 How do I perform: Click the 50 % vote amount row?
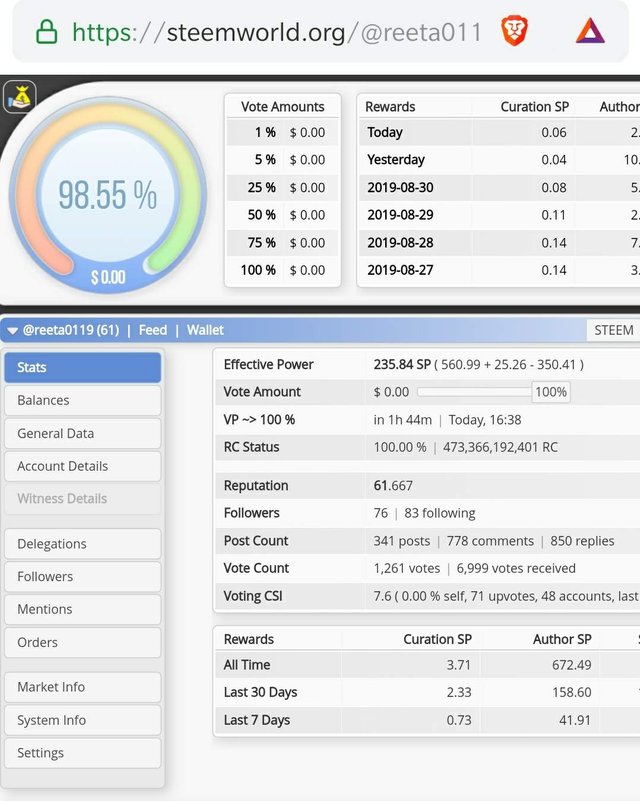pos(282,215)
